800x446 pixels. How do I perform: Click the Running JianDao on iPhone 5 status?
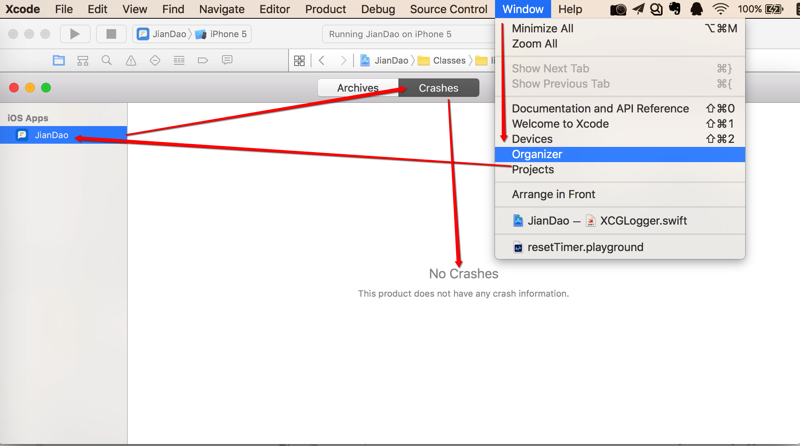coord(390,34)
